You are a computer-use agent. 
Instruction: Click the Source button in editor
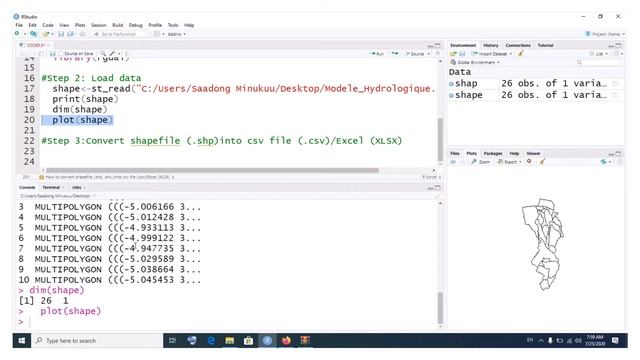415,53
